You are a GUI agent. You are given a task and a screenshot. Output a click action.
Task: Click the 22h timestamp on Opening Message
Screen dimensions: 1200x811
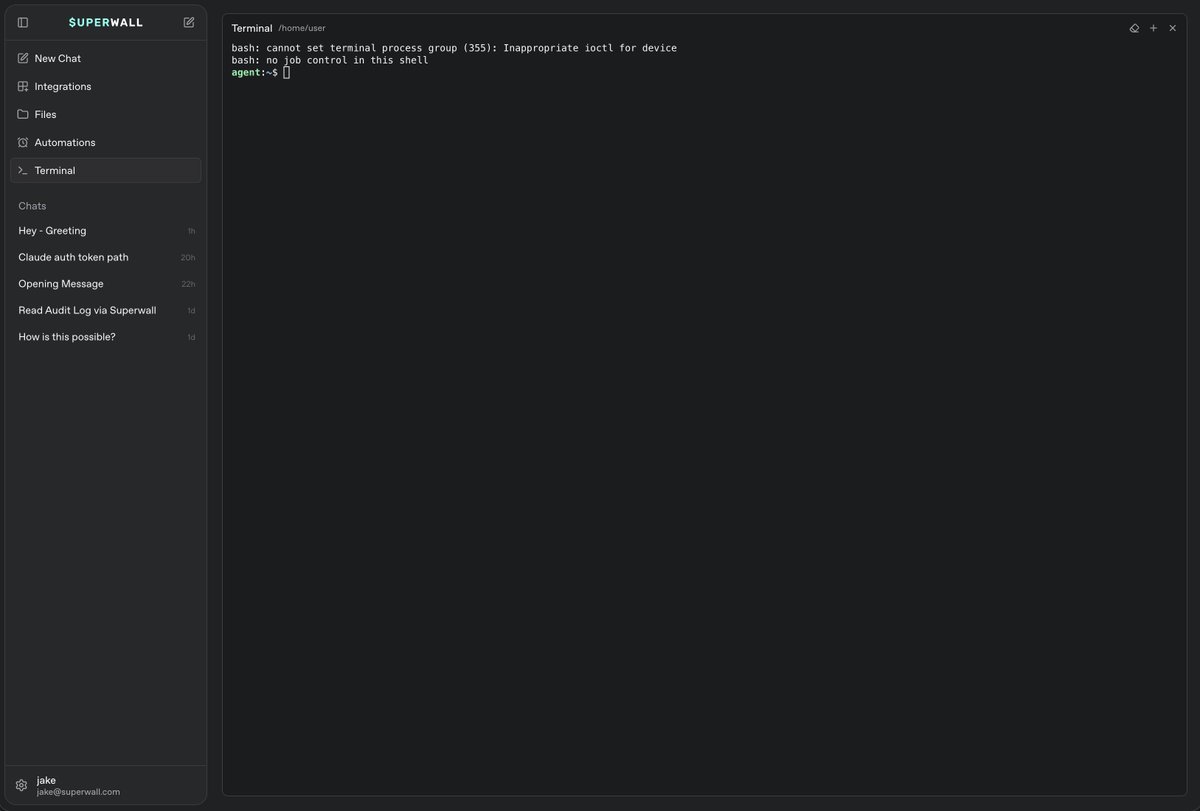coord(188,284)
